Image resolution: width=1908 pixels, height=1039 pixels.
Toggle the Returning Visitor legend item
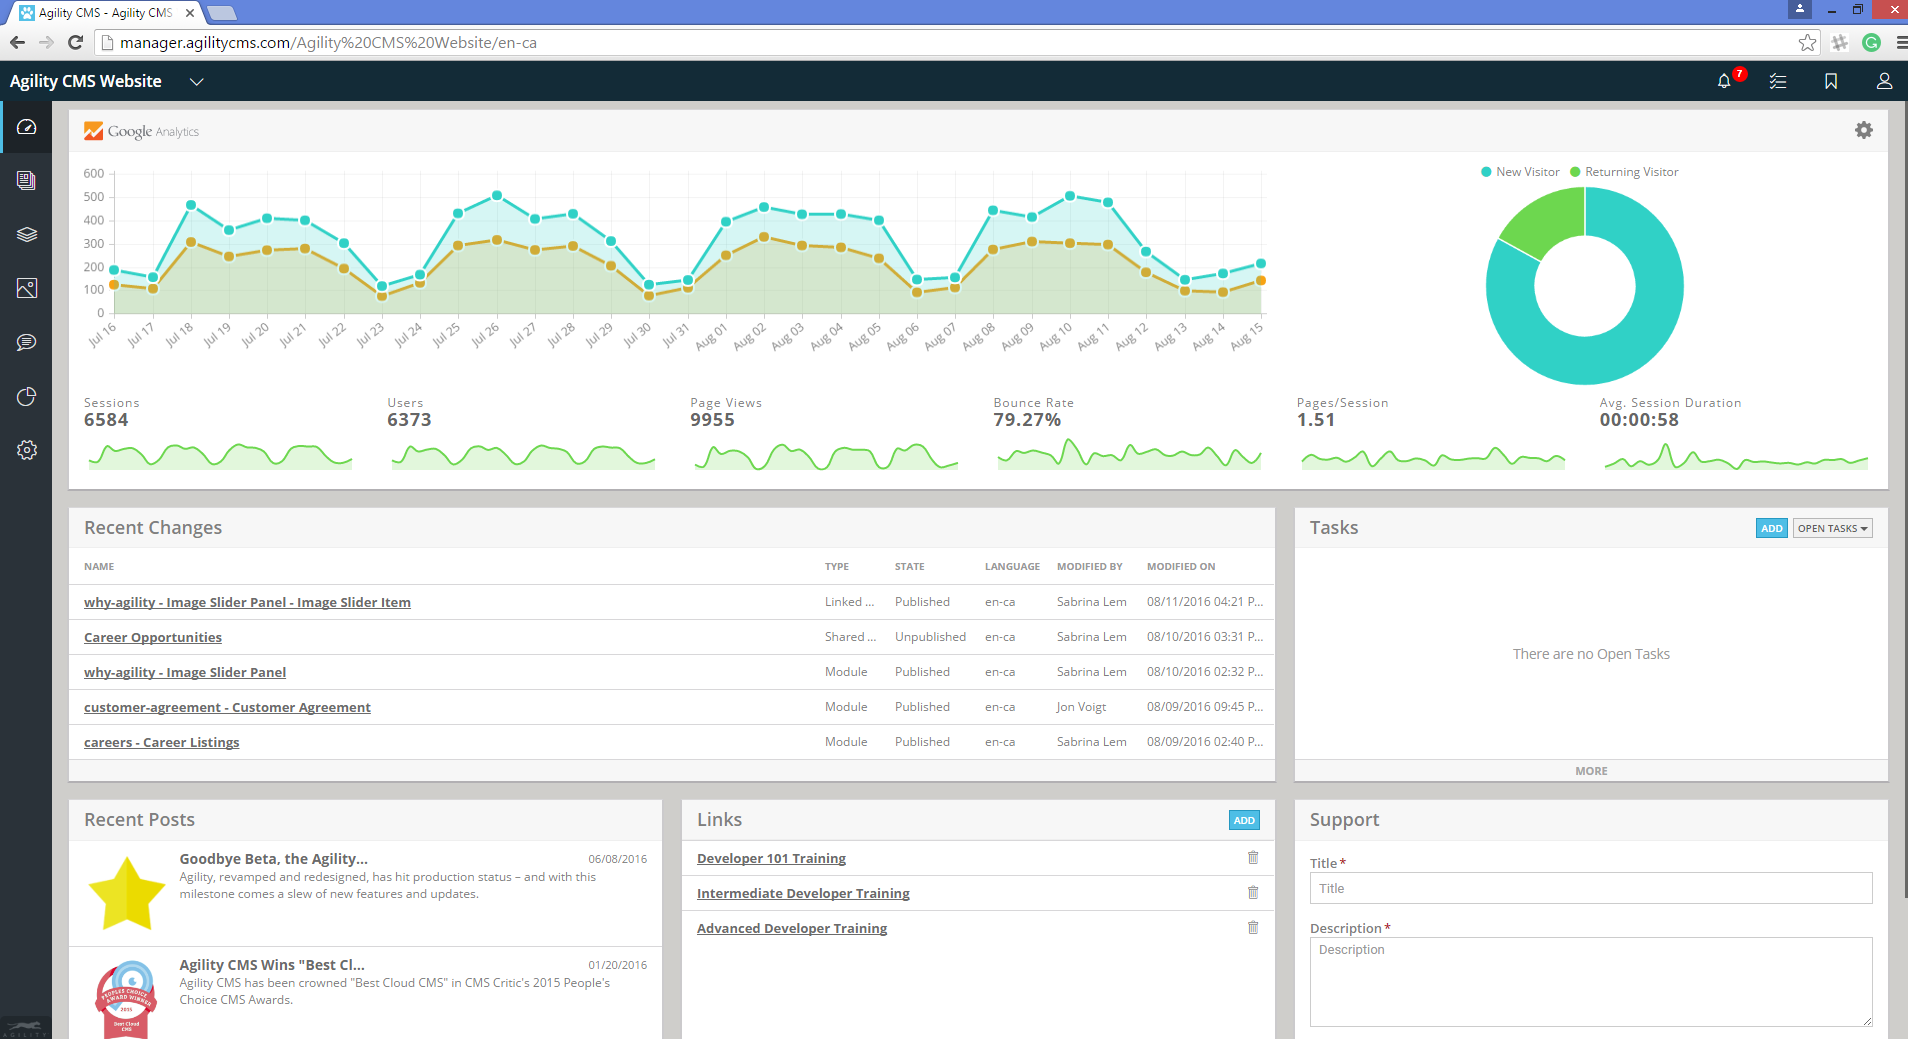[x=1624, y=172]
